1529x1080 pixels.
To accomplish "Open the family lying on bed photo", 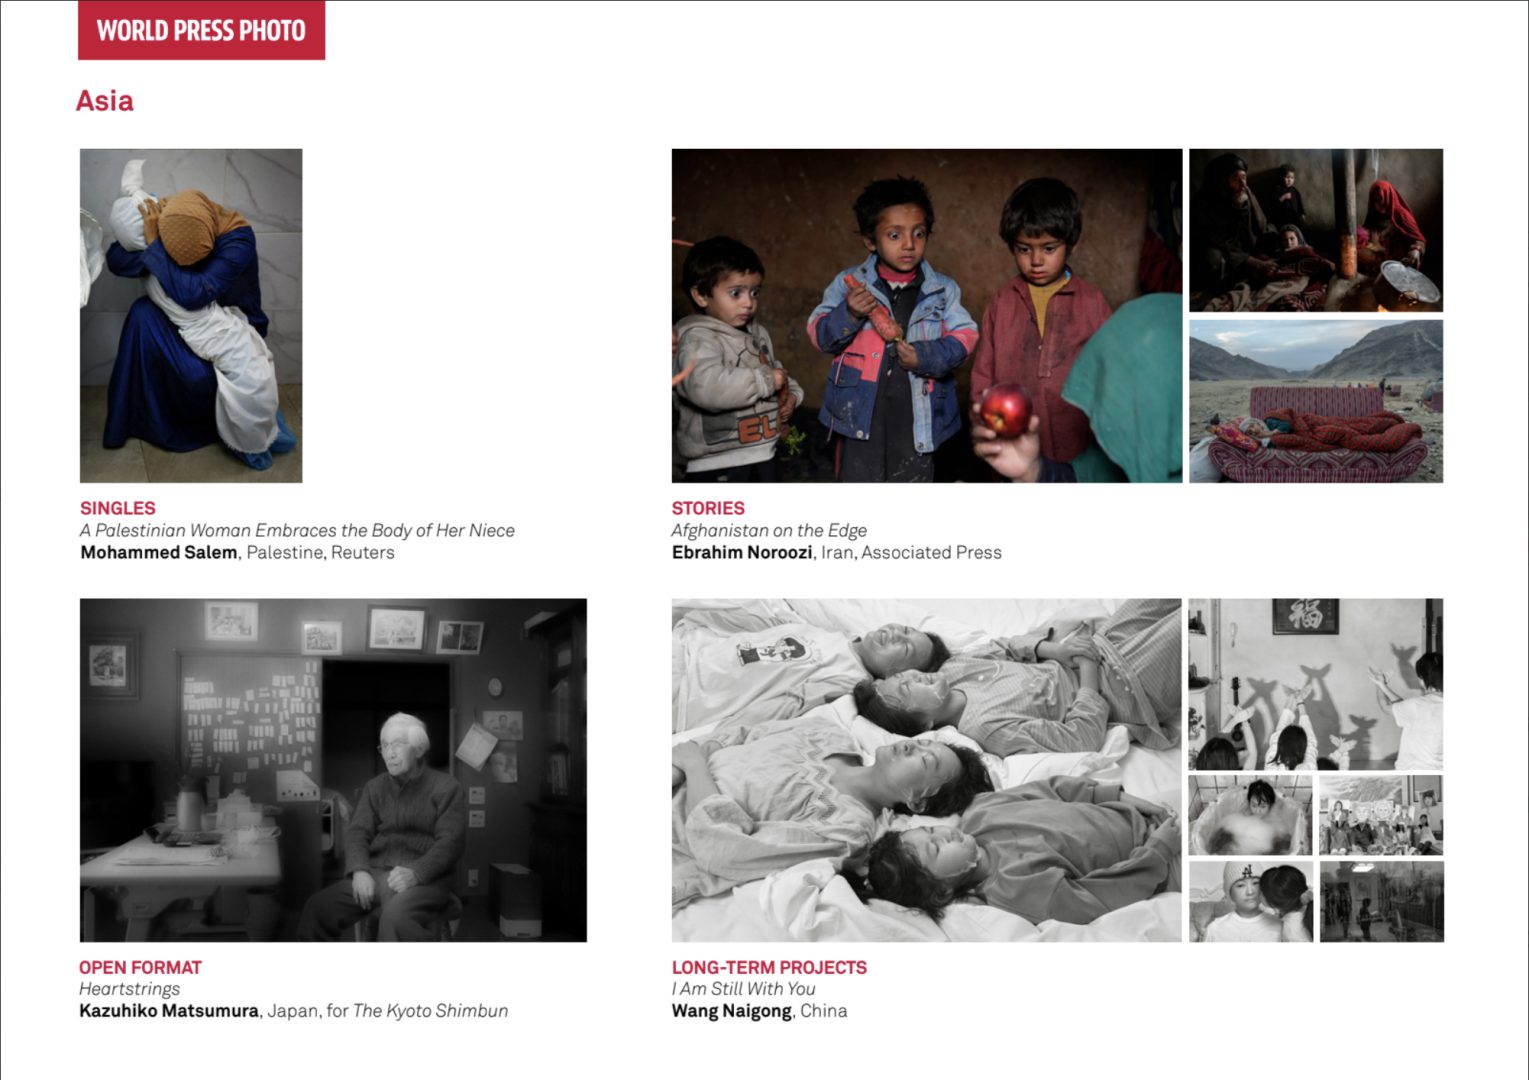I will (926, 770).
